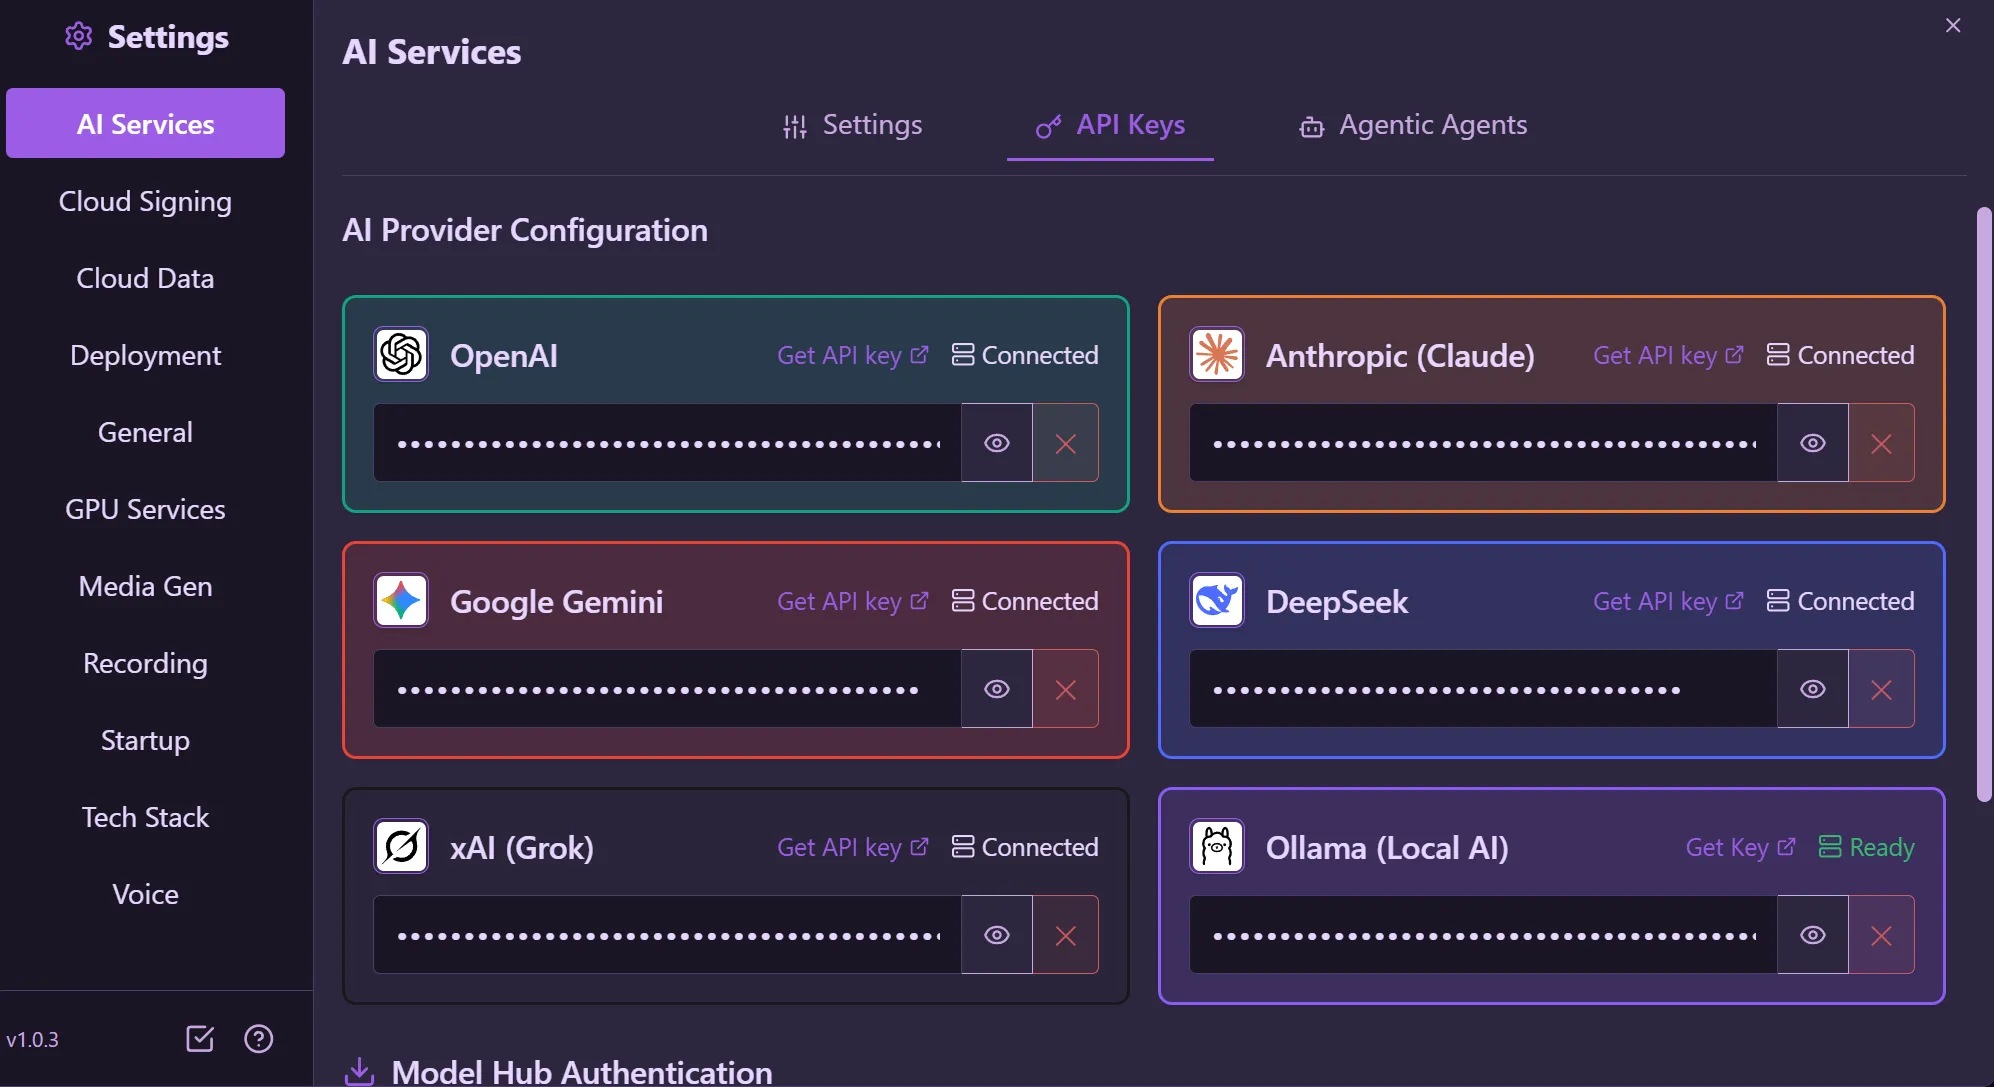The width and height of the screenshot is (1994, 1087).
Task: Delete the Ollama key with the X
Action: pos(1882,935)
